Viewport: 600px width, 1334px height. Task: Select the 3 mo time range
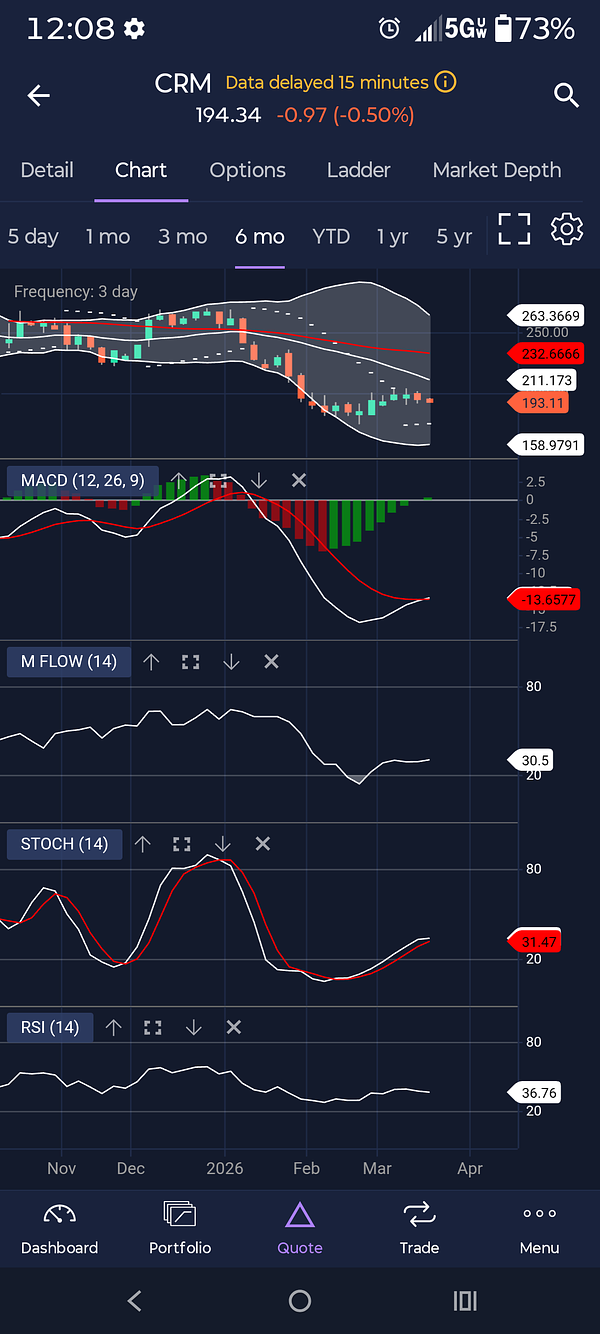pos(182,237)
